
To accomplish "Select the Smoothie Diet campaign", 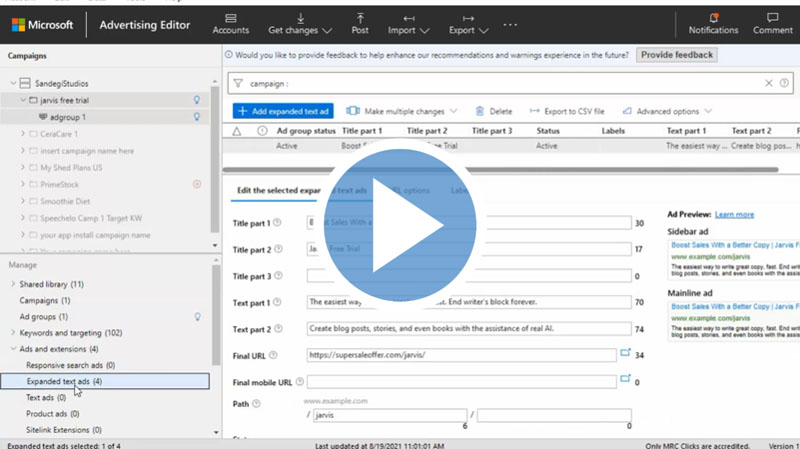I will coord(65,201).
